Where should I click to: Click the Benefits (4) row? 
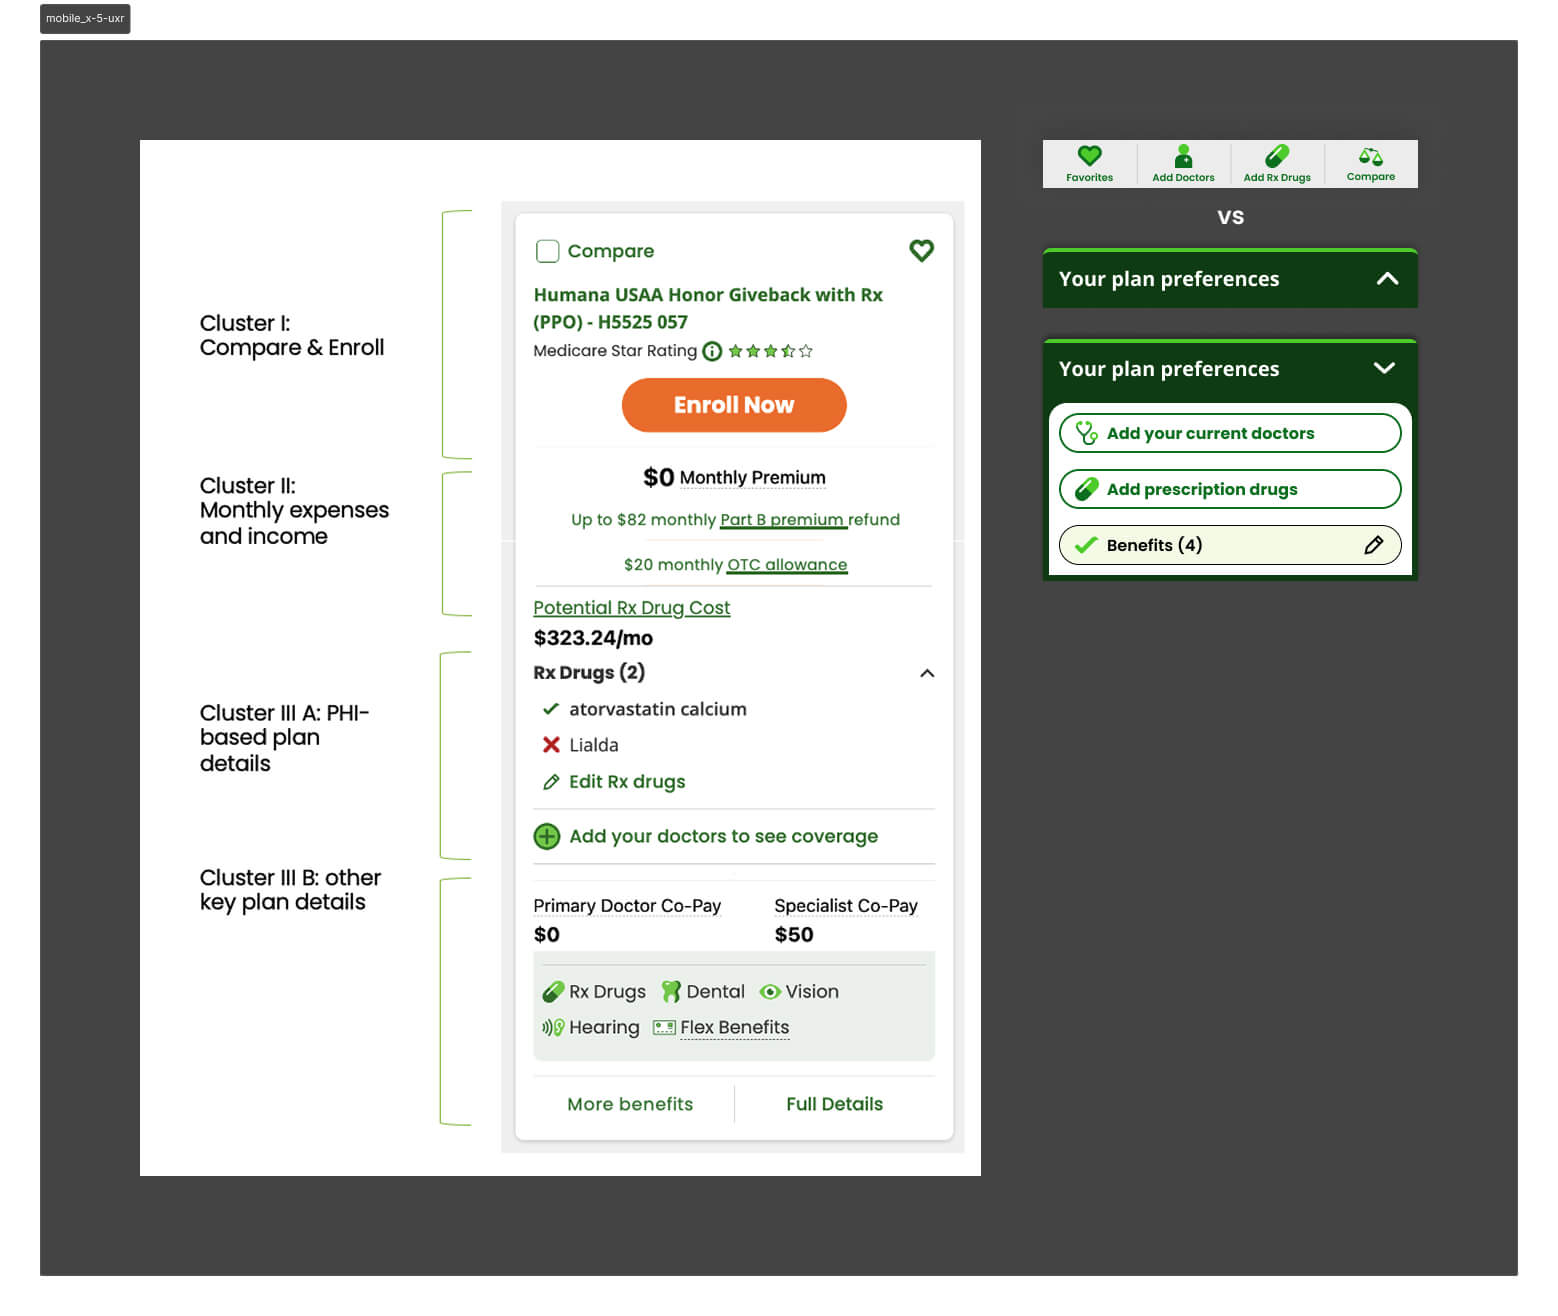(x=1230, y=545)
